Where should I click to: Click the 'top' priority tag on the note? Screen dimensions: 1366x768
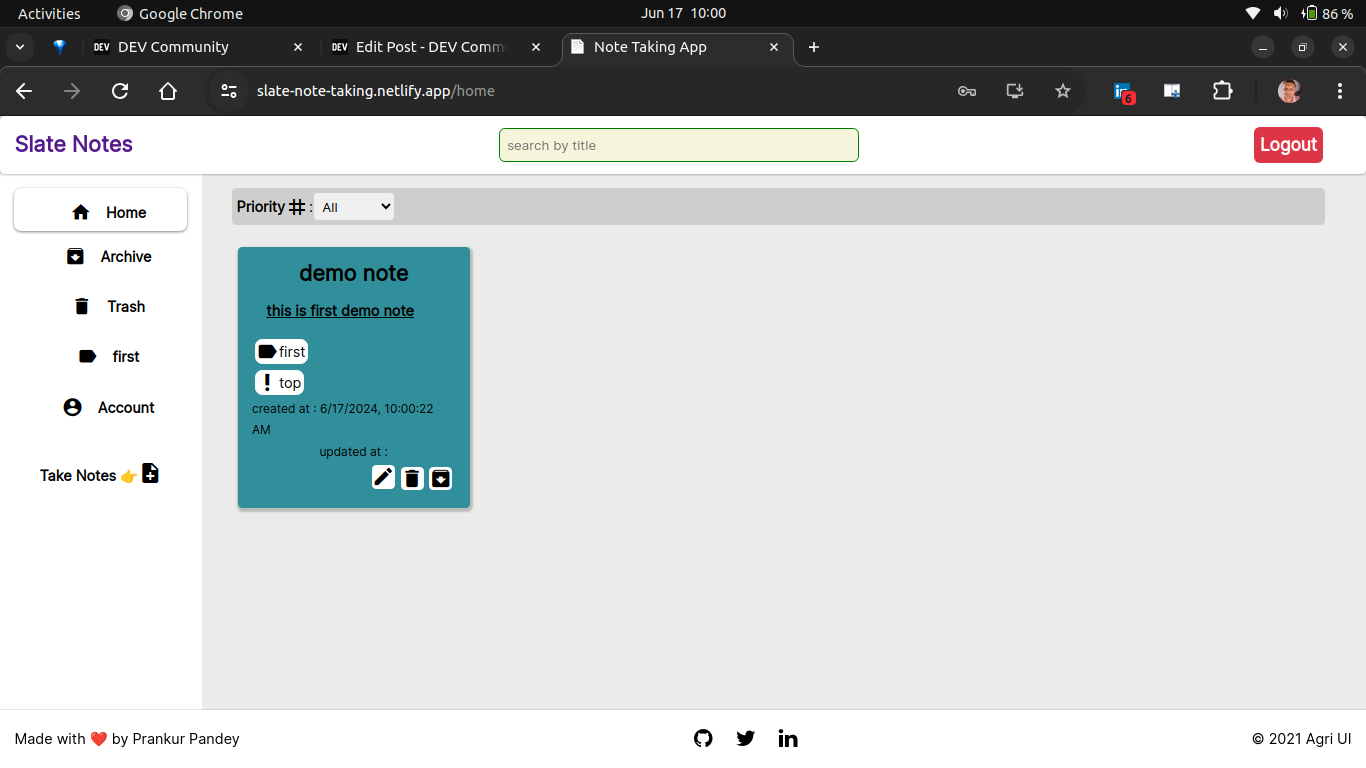[x=279, y=383]
